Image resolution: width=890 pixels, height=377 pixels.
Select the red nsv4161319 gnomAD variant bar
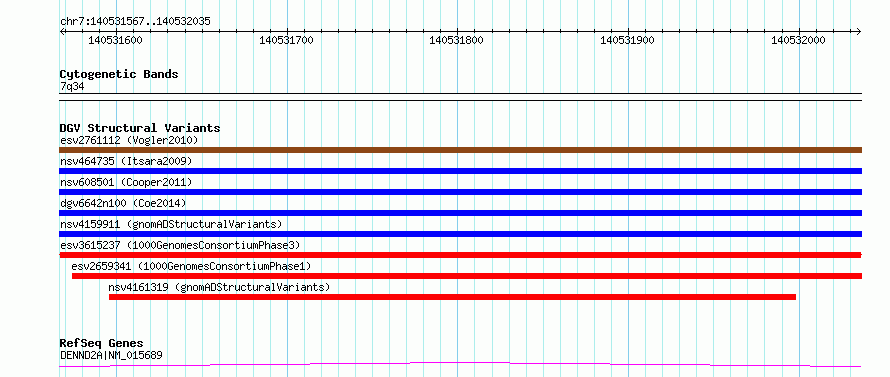tap(452, 297)
